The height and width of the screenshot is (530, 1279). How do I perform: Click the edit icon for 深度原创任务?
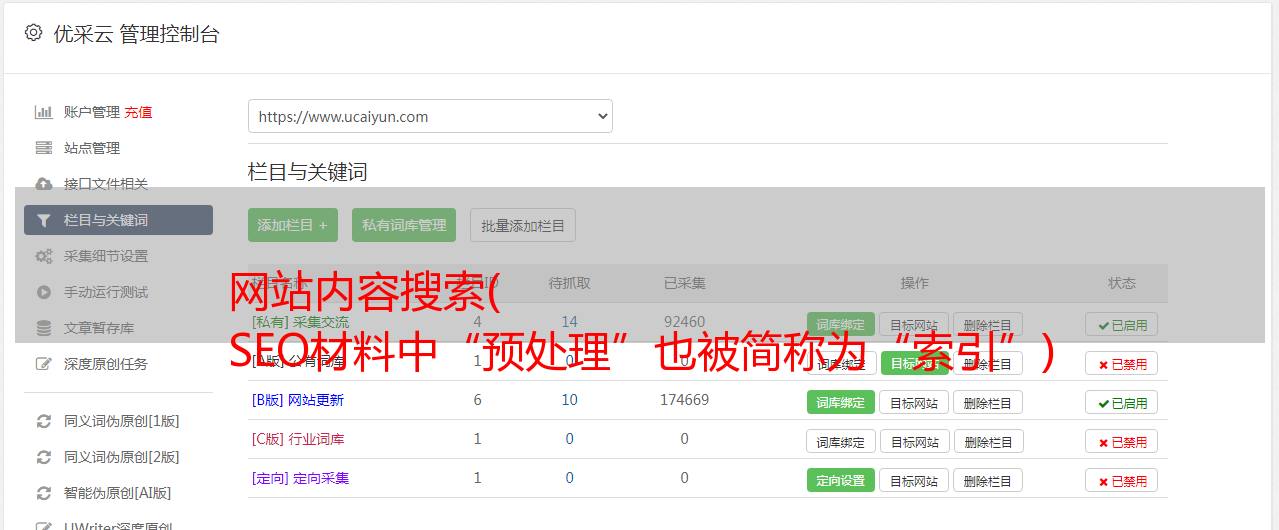tap(43, 364)
